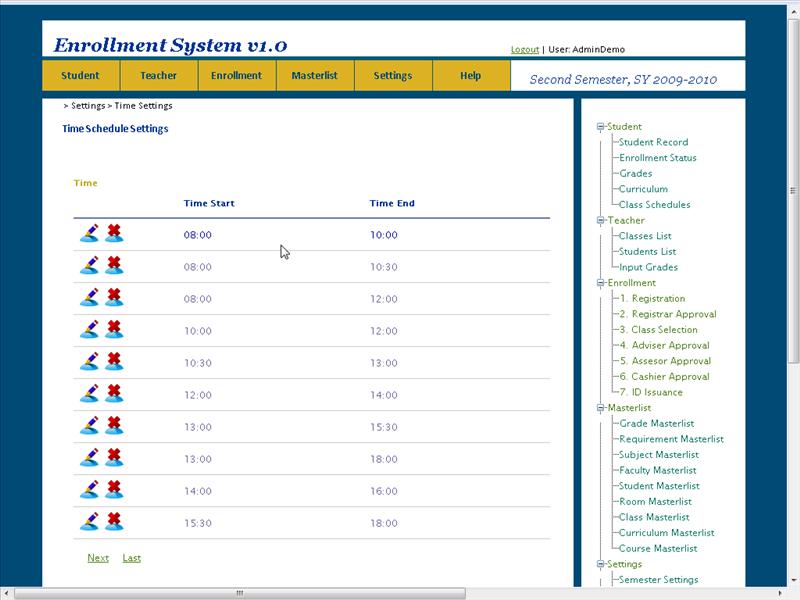Screen dimensions: 800x600
Task: Open Students List under Teacher
Action: 647,252
